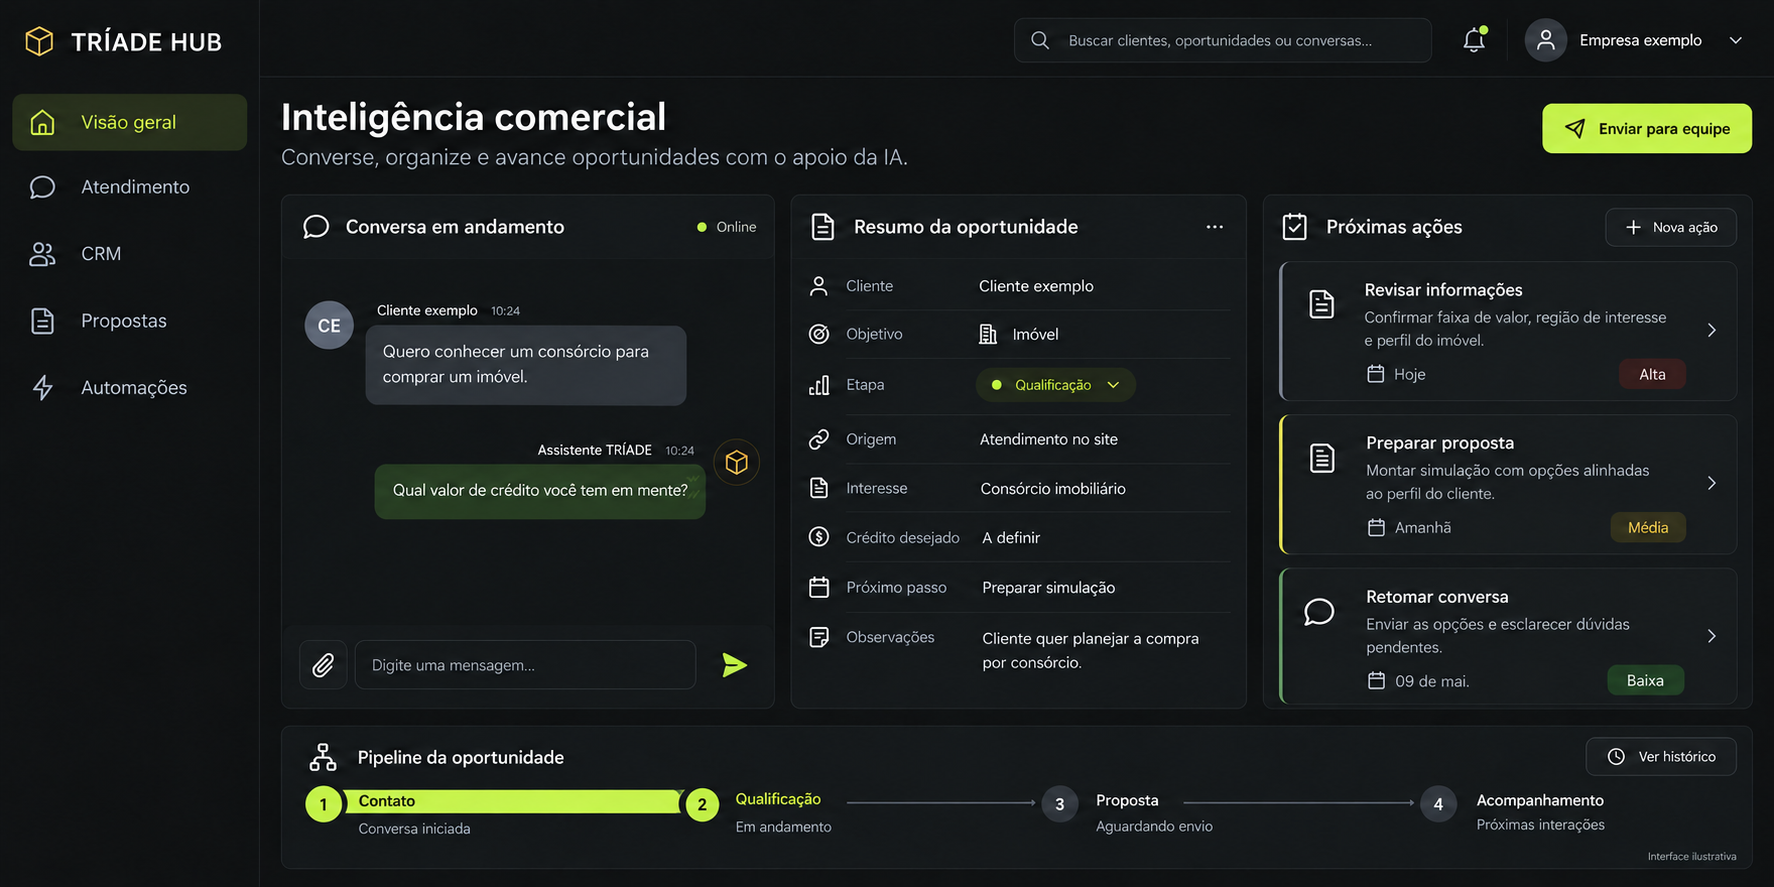Screen dimensions: 1774x887
Task: Expand the Preparar proposta action chevron
Action: tap(1712, 483)
